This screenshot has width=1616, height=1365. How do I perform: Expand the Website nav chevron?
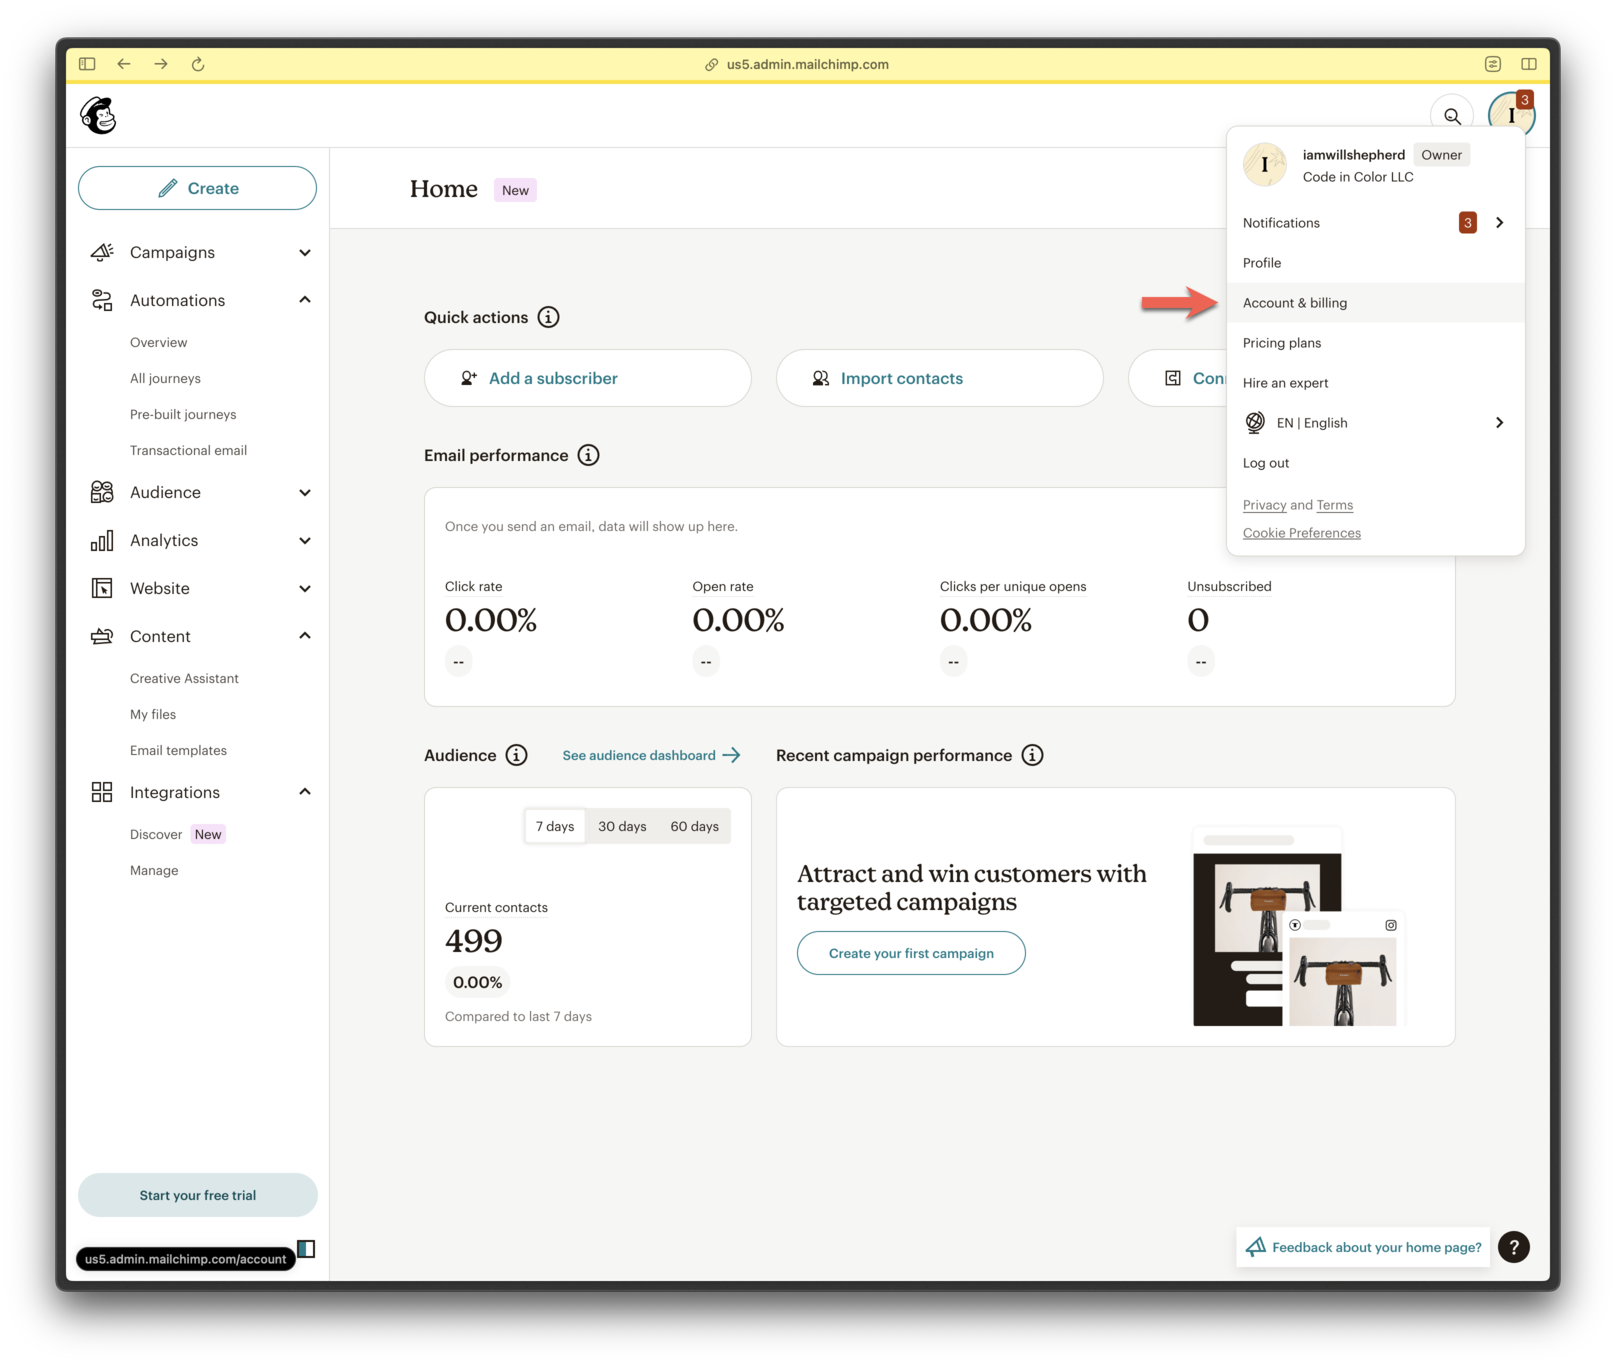coord(305,588)
